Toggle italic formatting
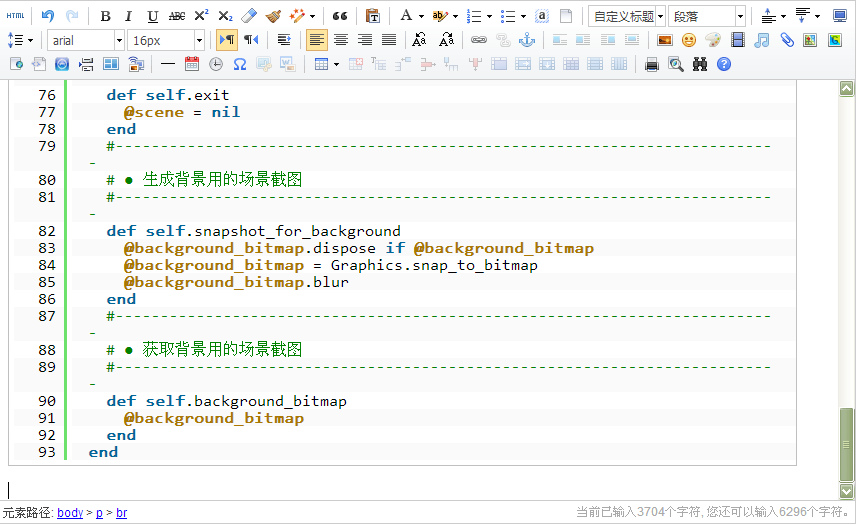This screenshot has height=525, width=859. click(x=129, y=16)
